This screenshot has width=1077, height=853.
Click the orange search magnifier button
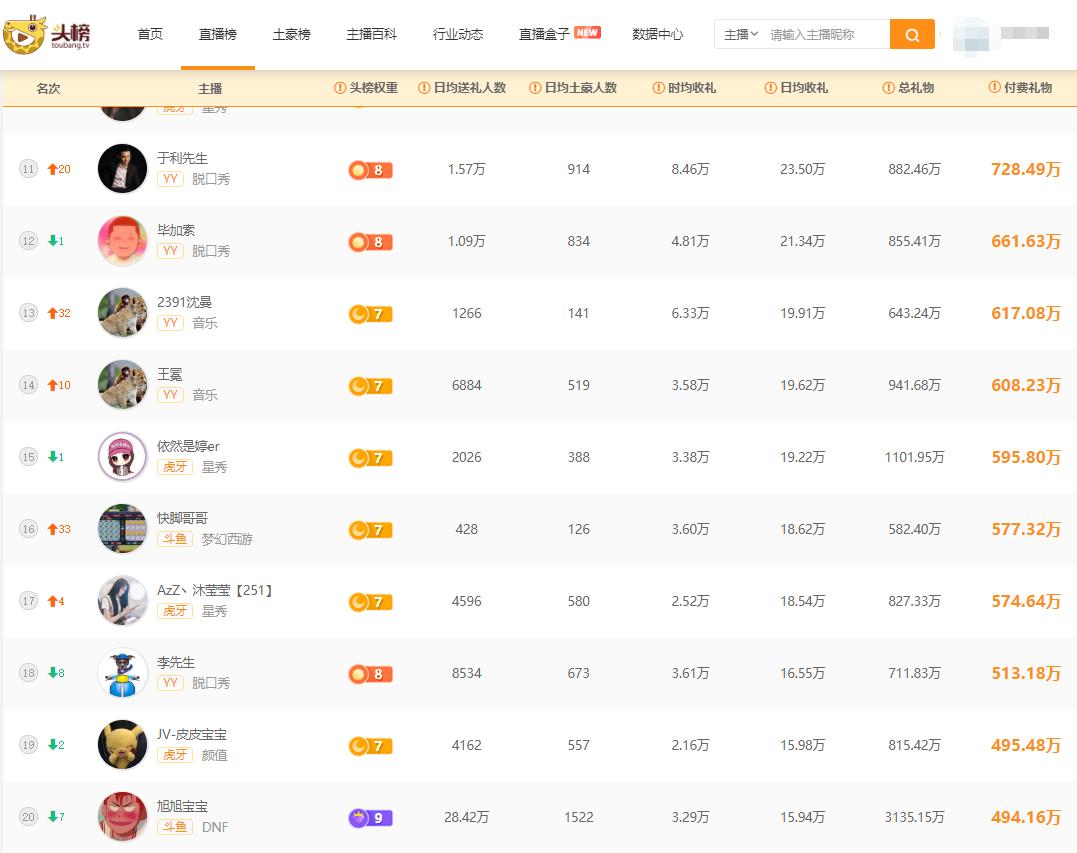pyautogui.click(x=911, y=34)
